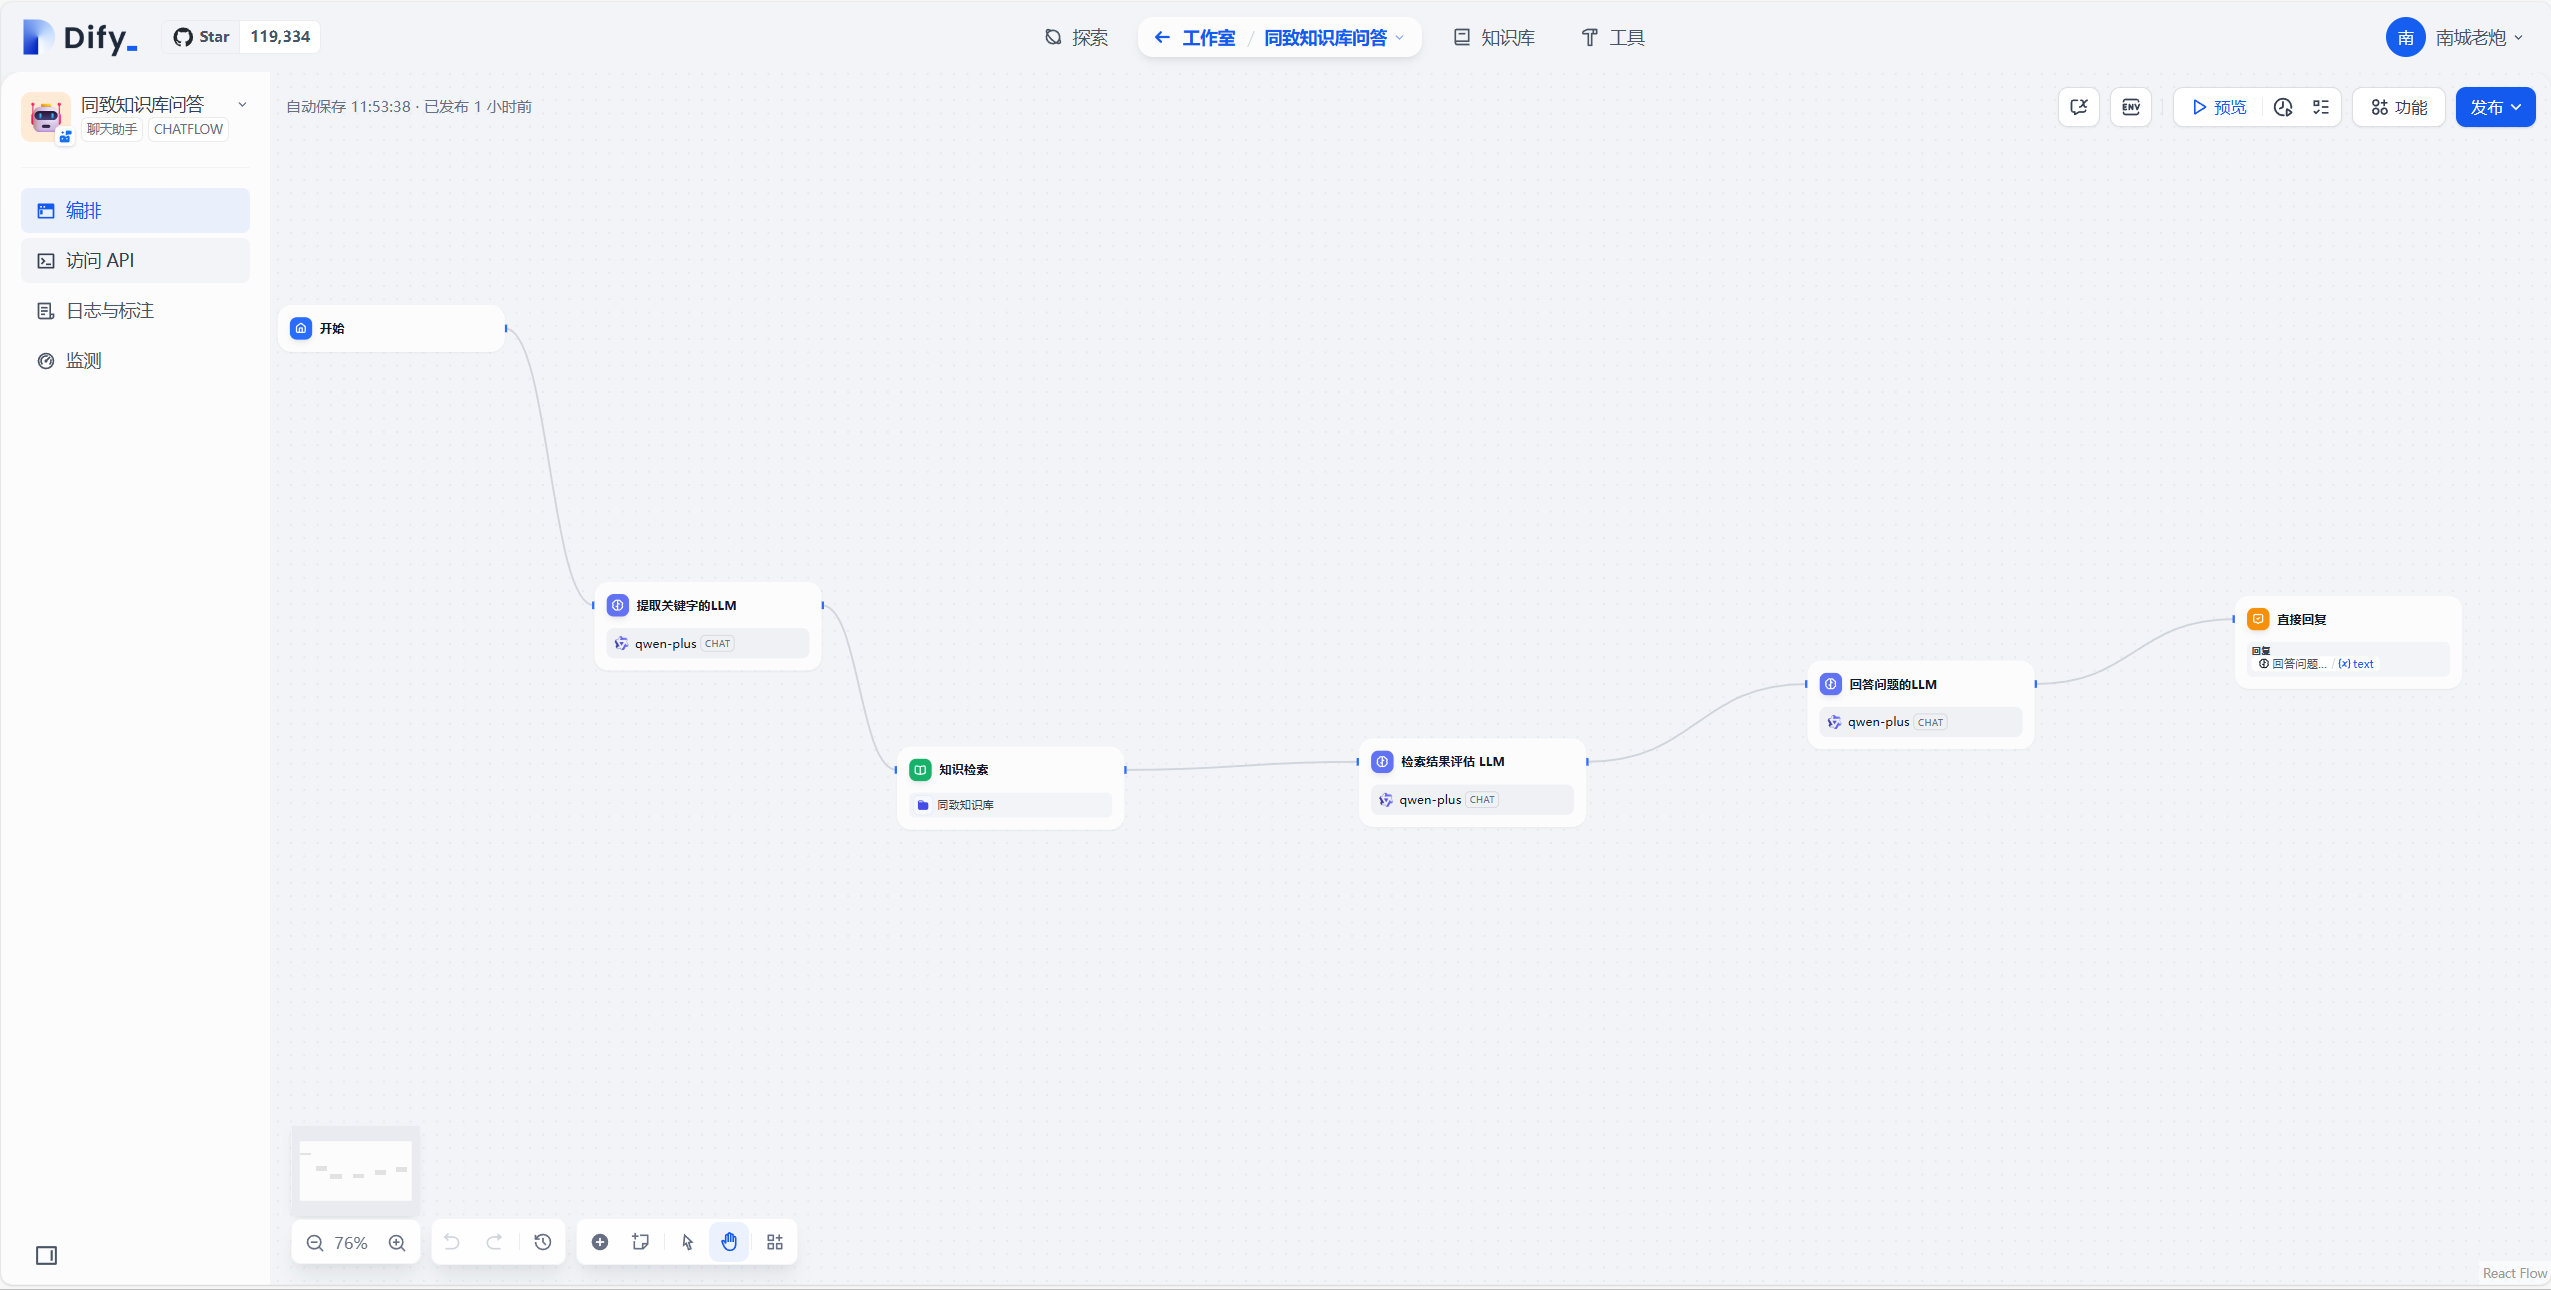Toggle the debug chat panel
The width and height of the screenshot is (2551, 1290).
pyautogui.click(x=2078, y=107)
